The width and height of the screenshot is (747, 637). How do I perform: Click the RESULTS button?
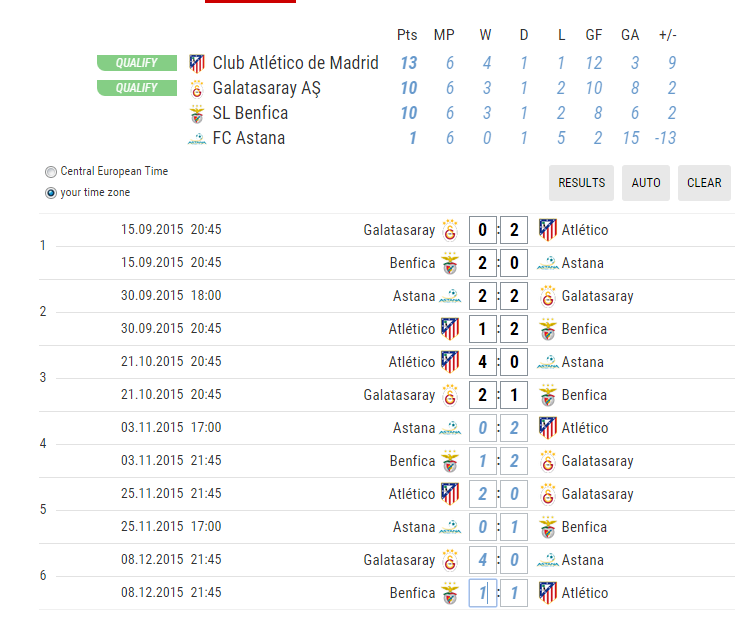click(x=581, y=183)
